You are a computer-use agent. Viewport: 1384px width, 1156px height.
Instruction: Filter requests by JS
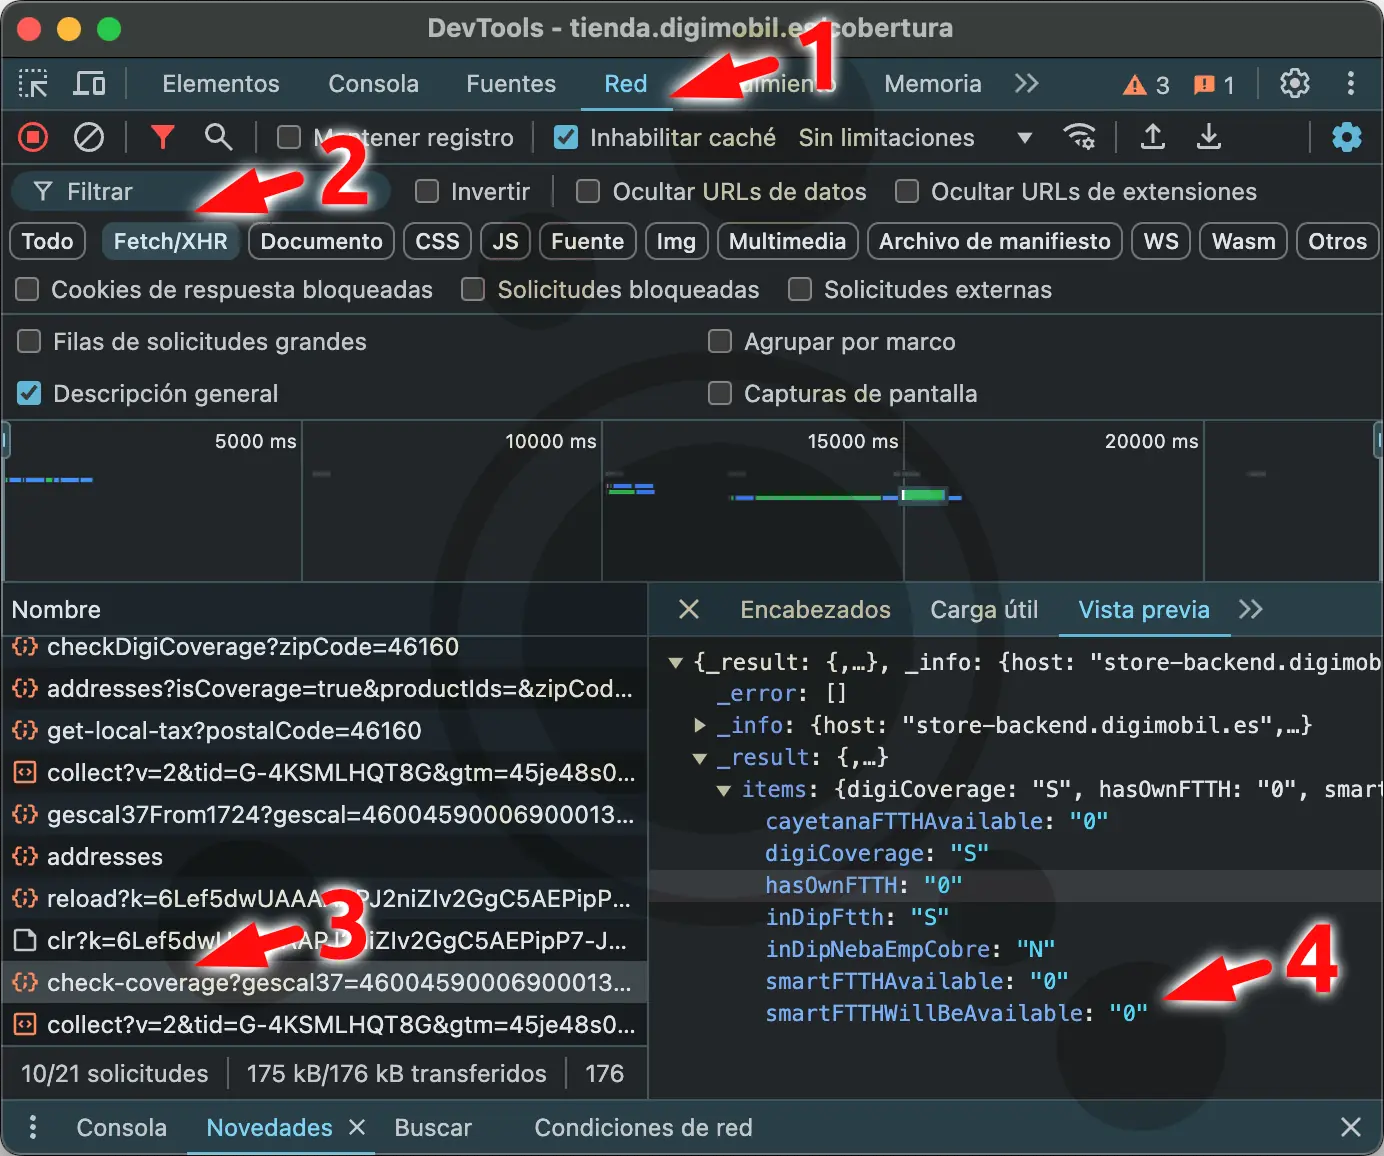pyautogui.click(x=505, y=241)
